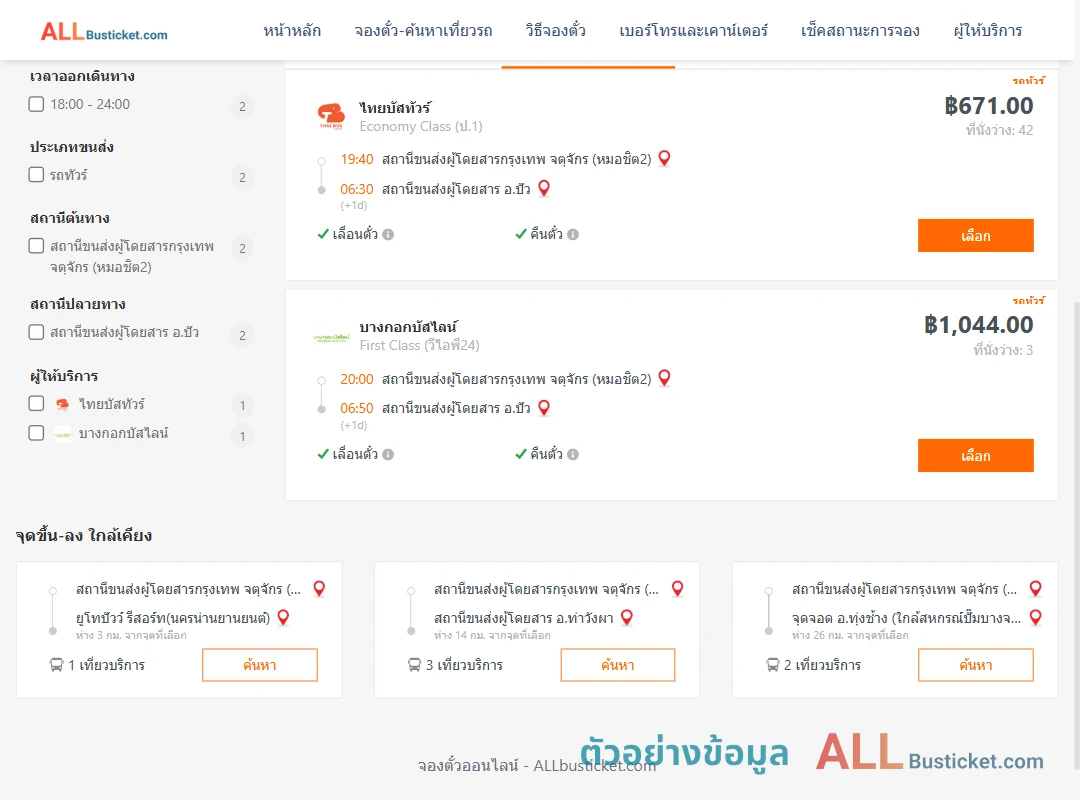Tick destination station อ.ปัว filter checkbox

point(37,332)
